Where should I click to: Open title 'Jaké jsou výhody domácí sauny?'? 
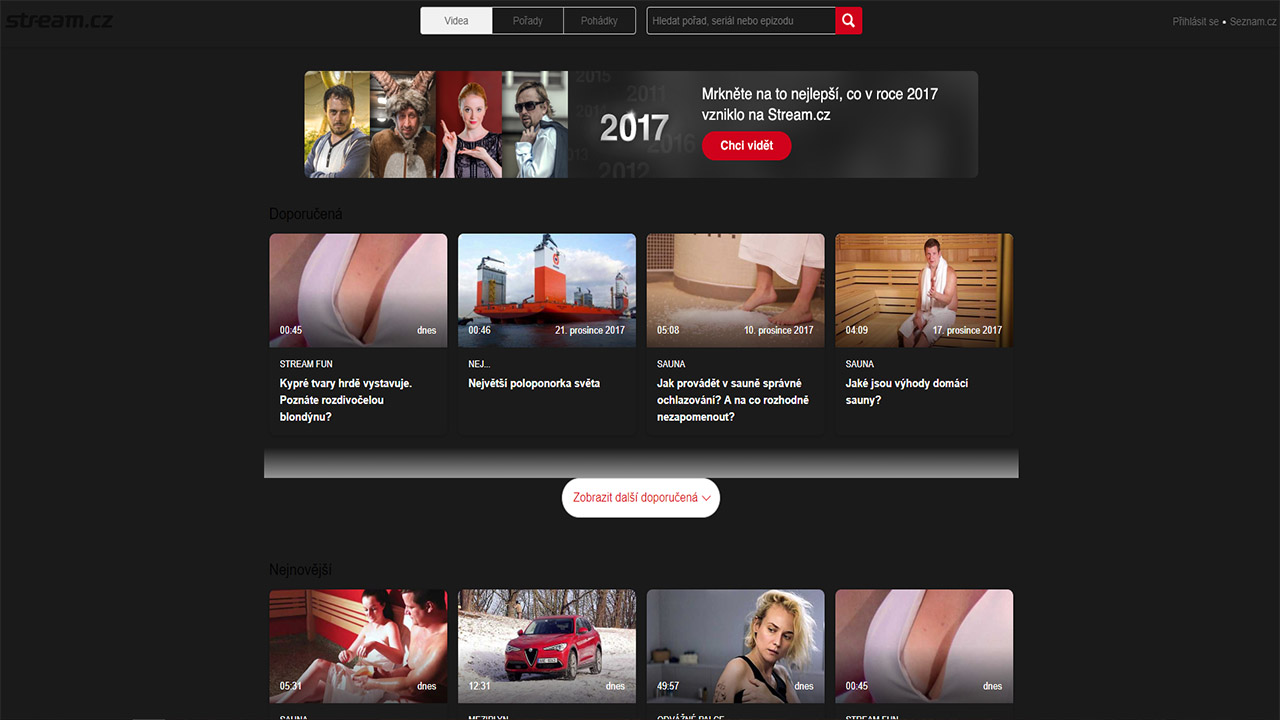tap(906, 391)
